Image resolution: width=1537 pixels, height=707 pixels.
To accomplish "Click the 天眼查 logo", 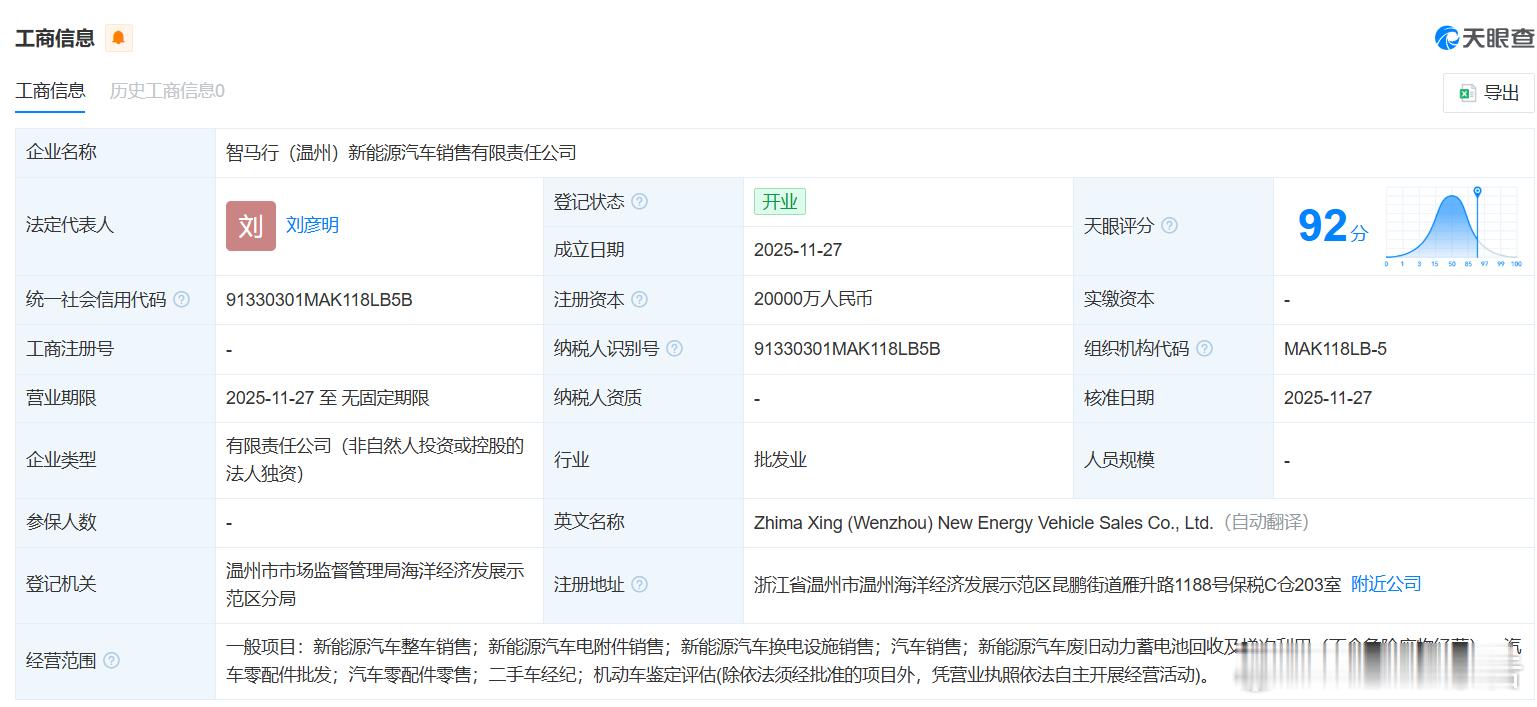I will coord(1484,37).
